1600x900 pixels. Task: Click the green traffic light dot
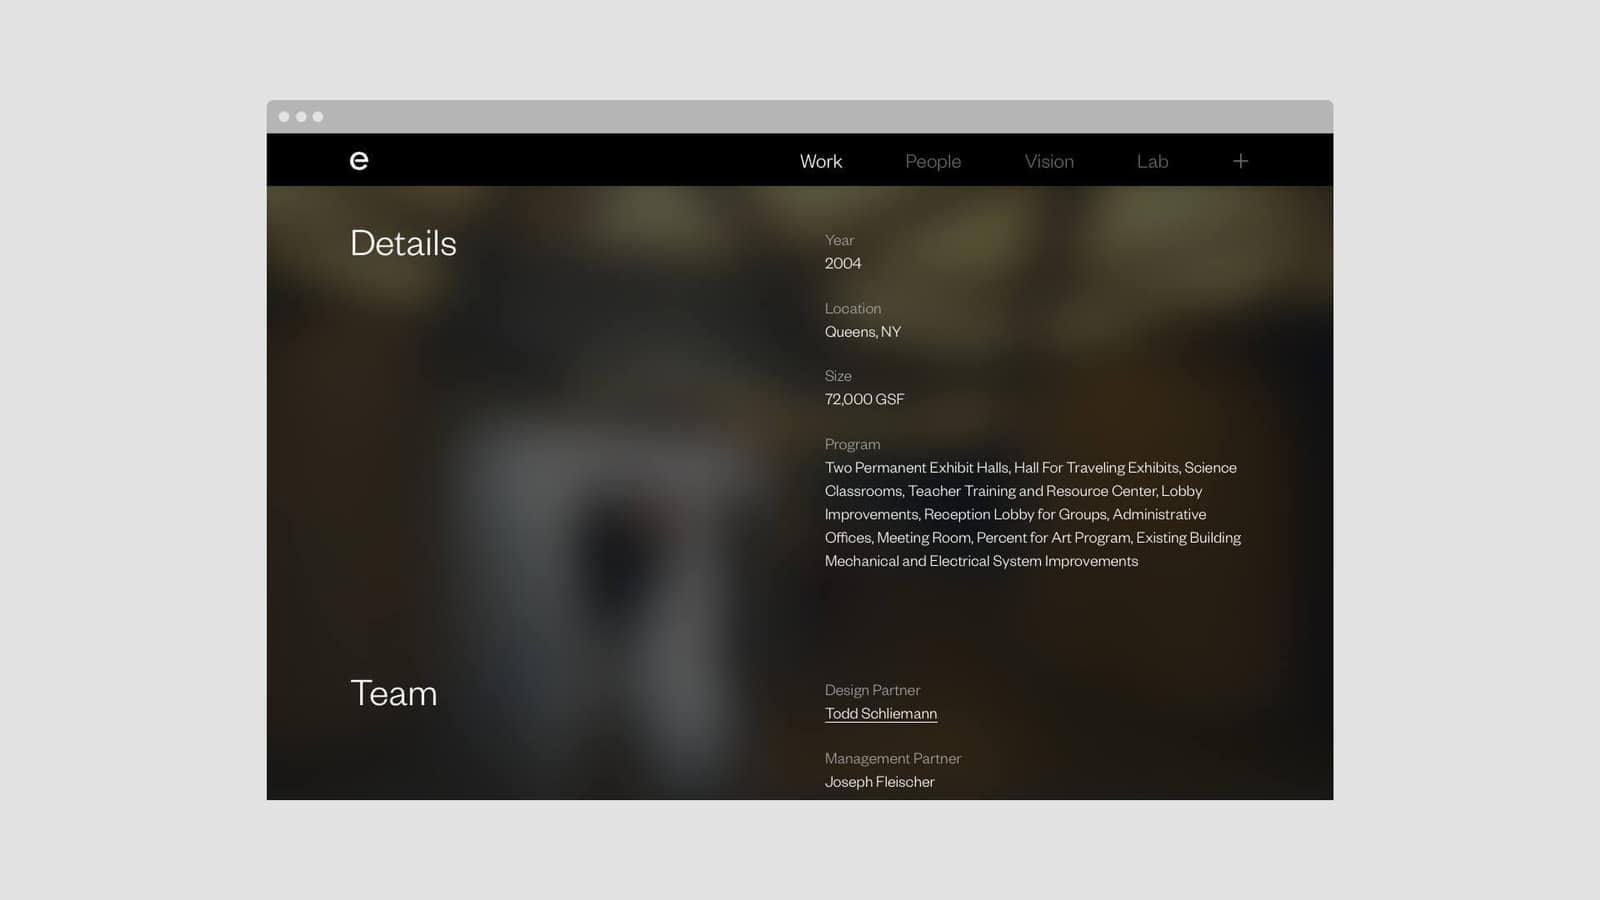pyautogui.click(x=317, y=115)
